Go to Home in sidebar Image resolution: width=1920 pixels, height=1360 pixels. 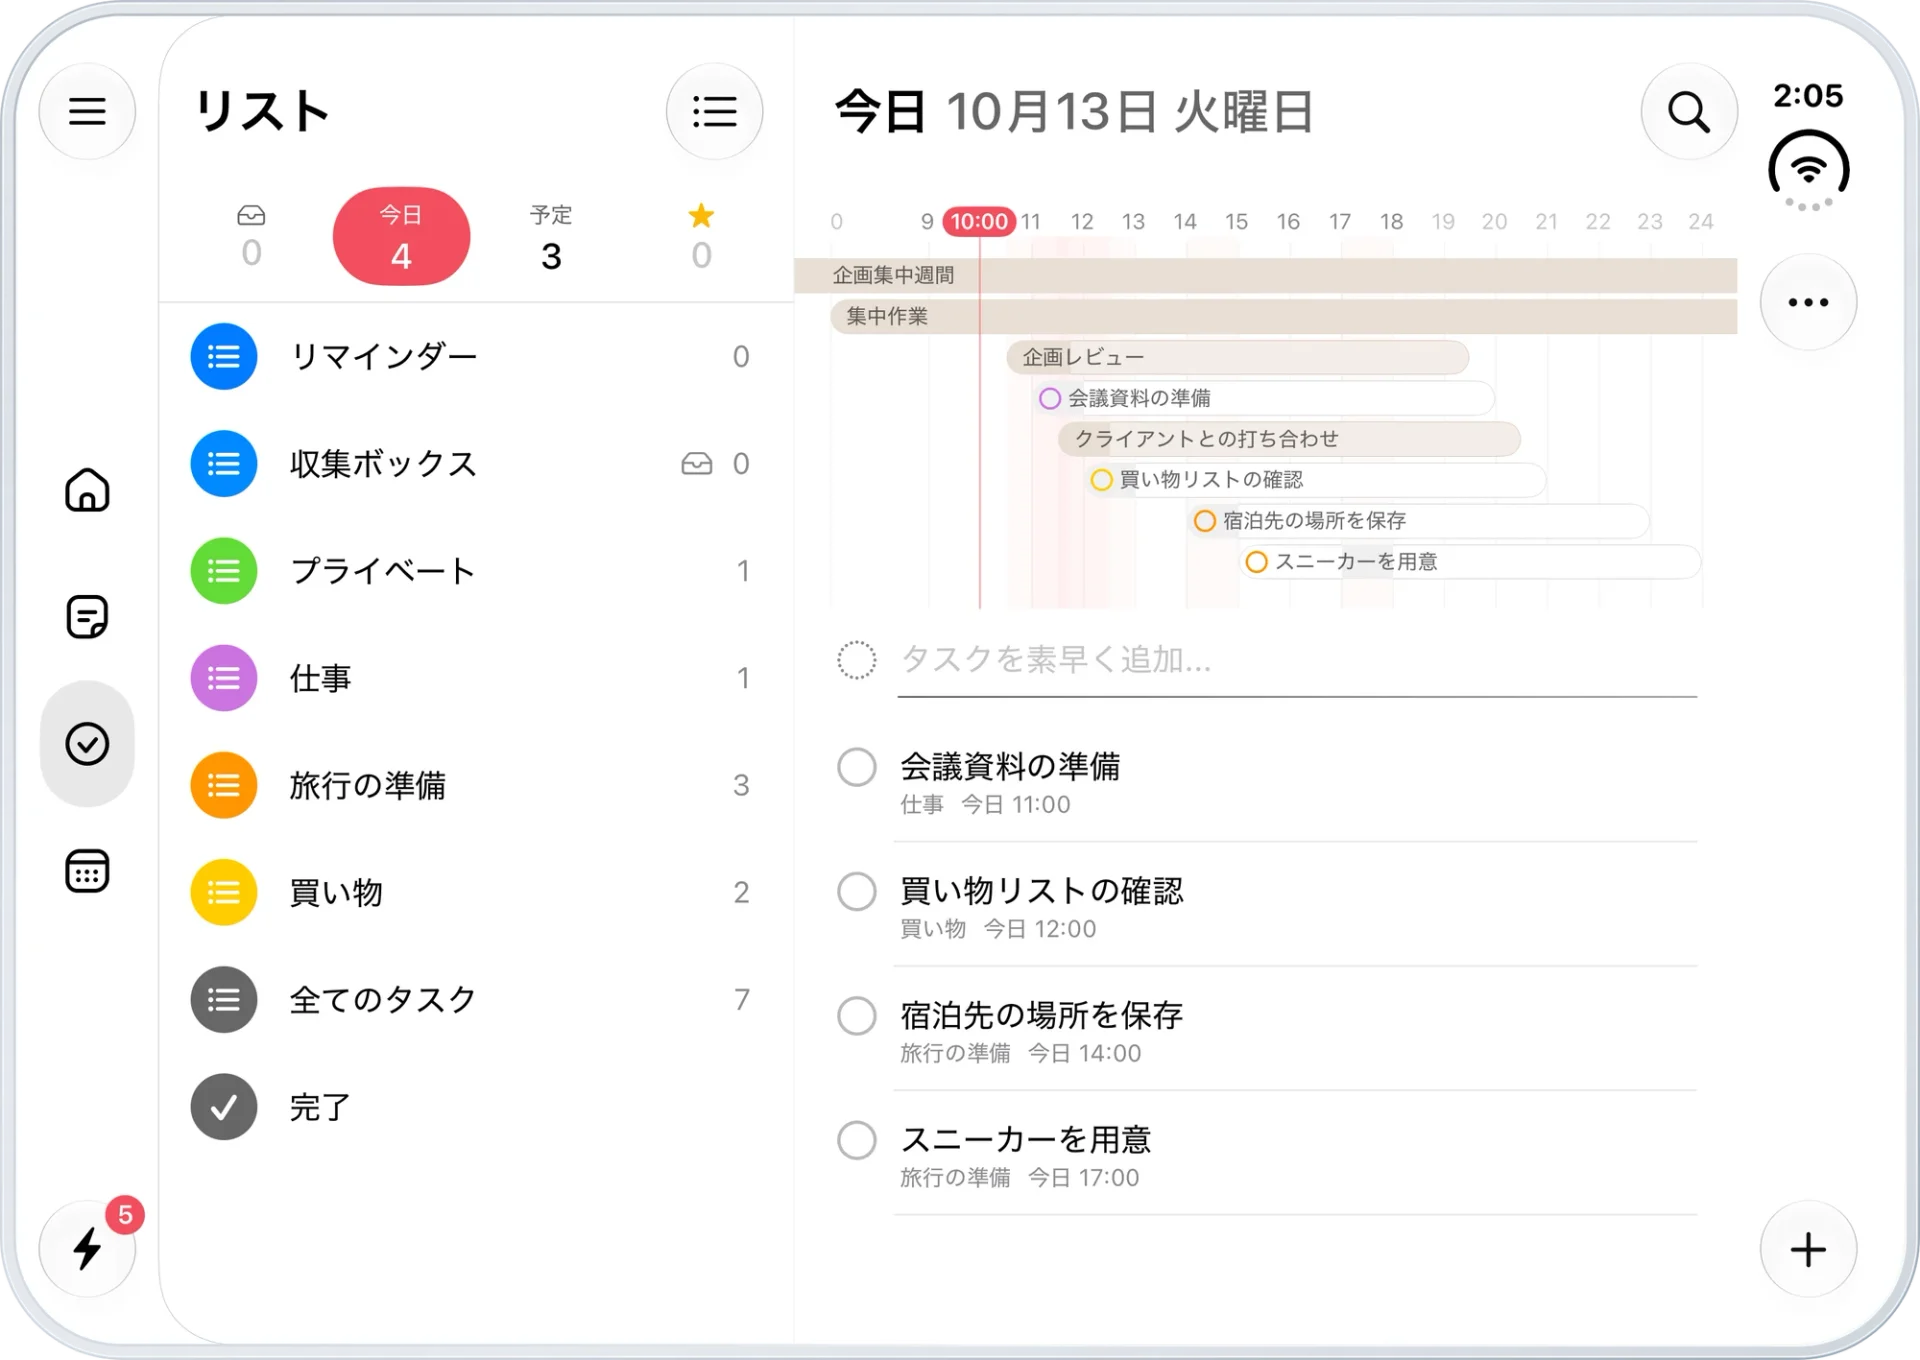pos(87,490)
